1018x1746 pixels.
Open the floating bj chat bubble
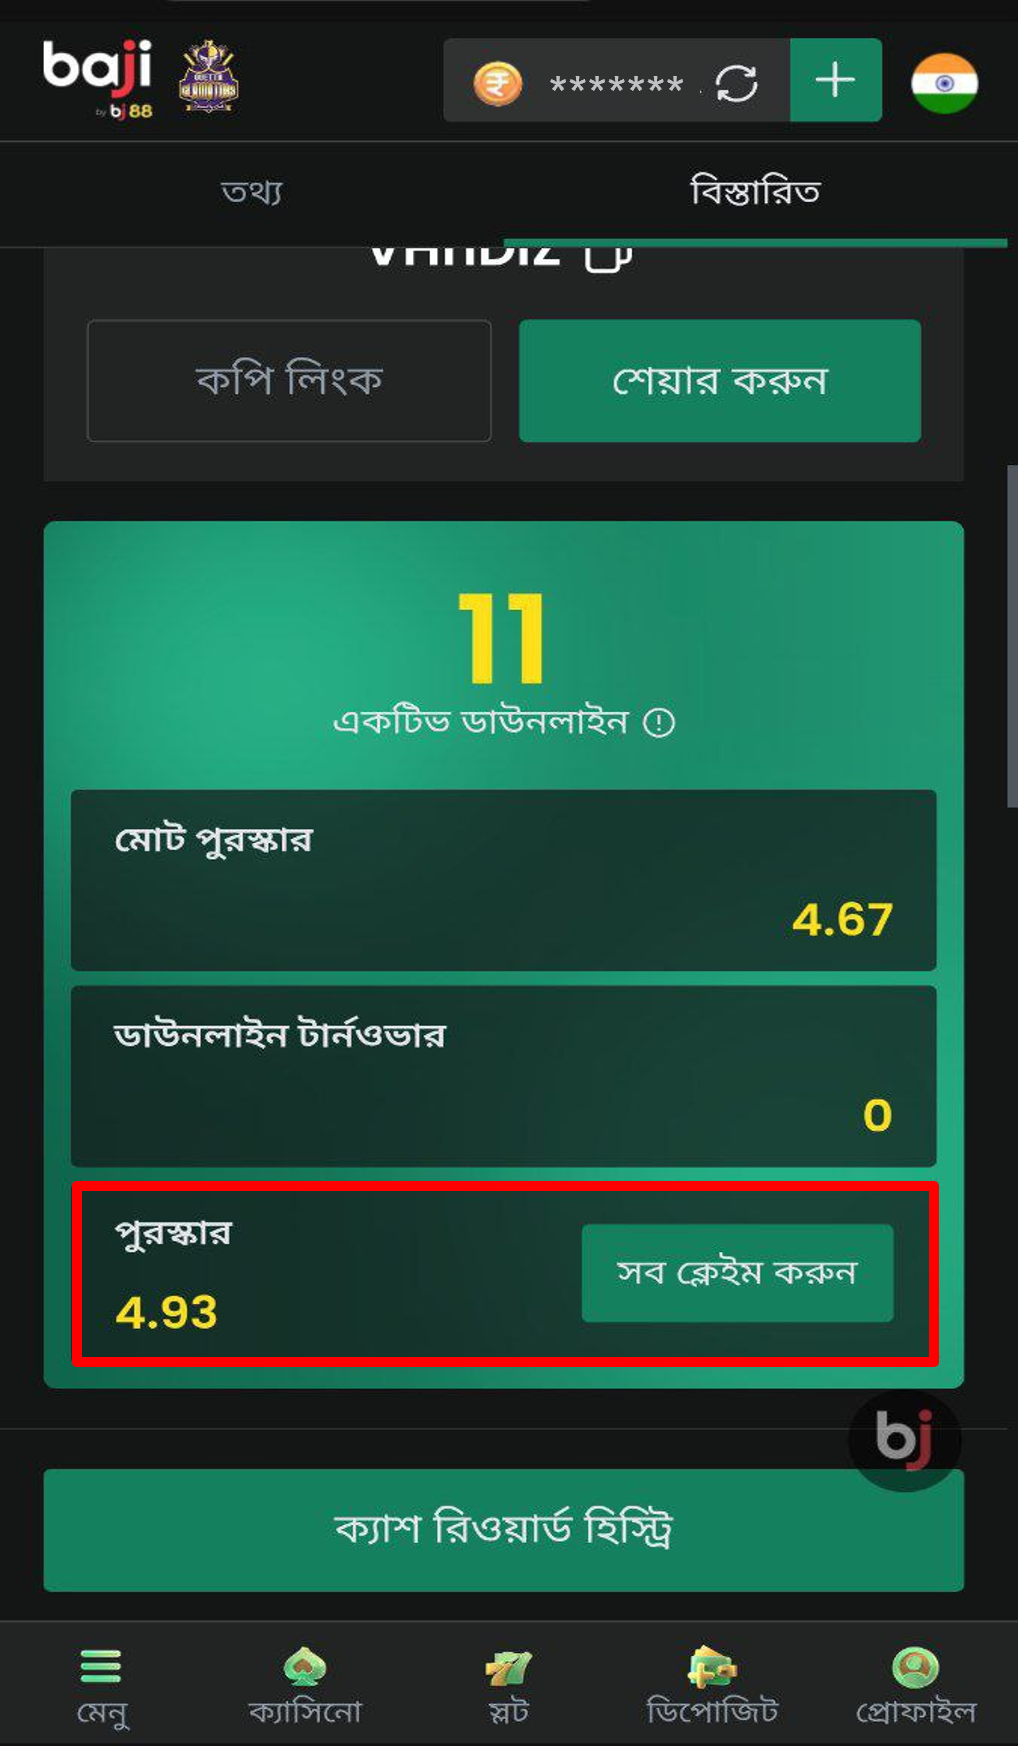(x=904, y=1439)
